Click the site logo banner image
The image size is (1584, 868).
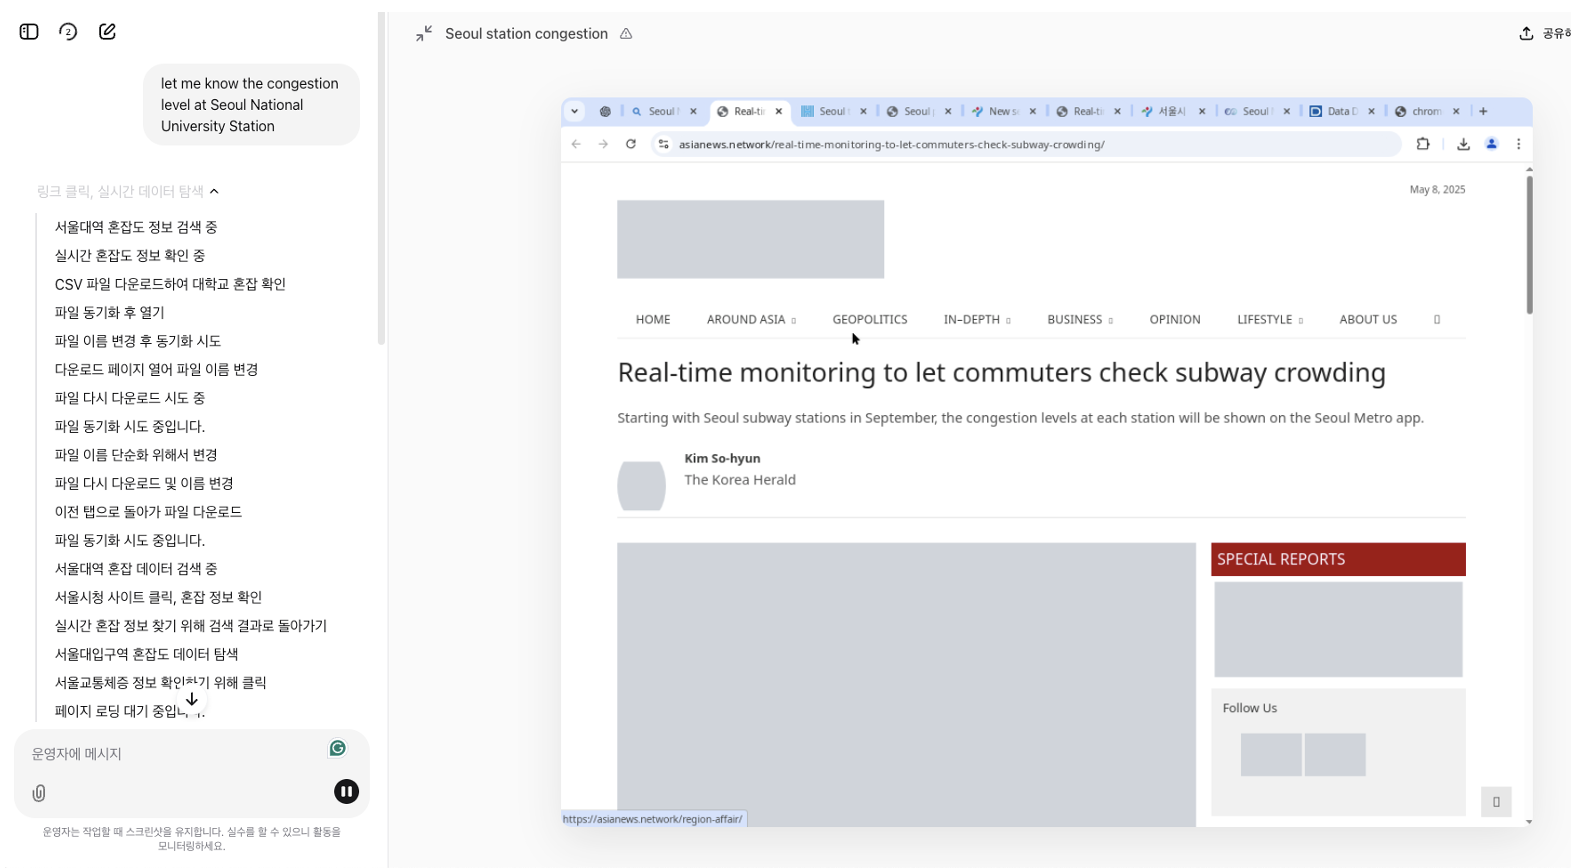[x=750, y=239]
